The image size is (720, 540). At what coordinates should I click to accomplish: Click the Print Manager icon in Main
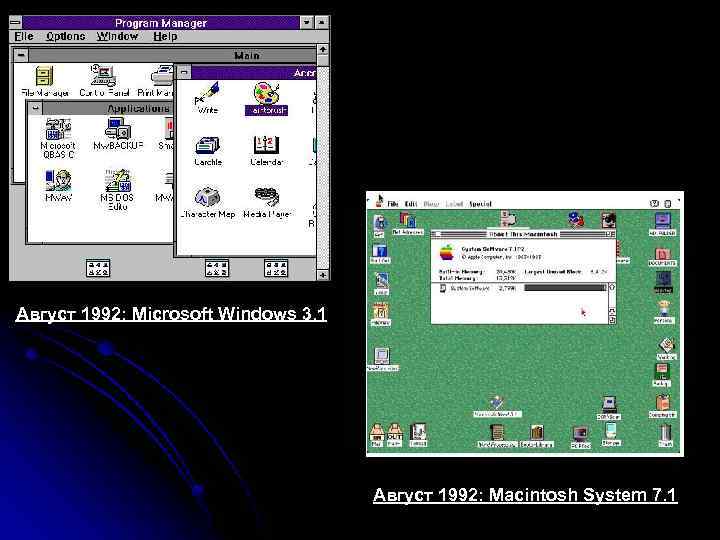point(162,76)
